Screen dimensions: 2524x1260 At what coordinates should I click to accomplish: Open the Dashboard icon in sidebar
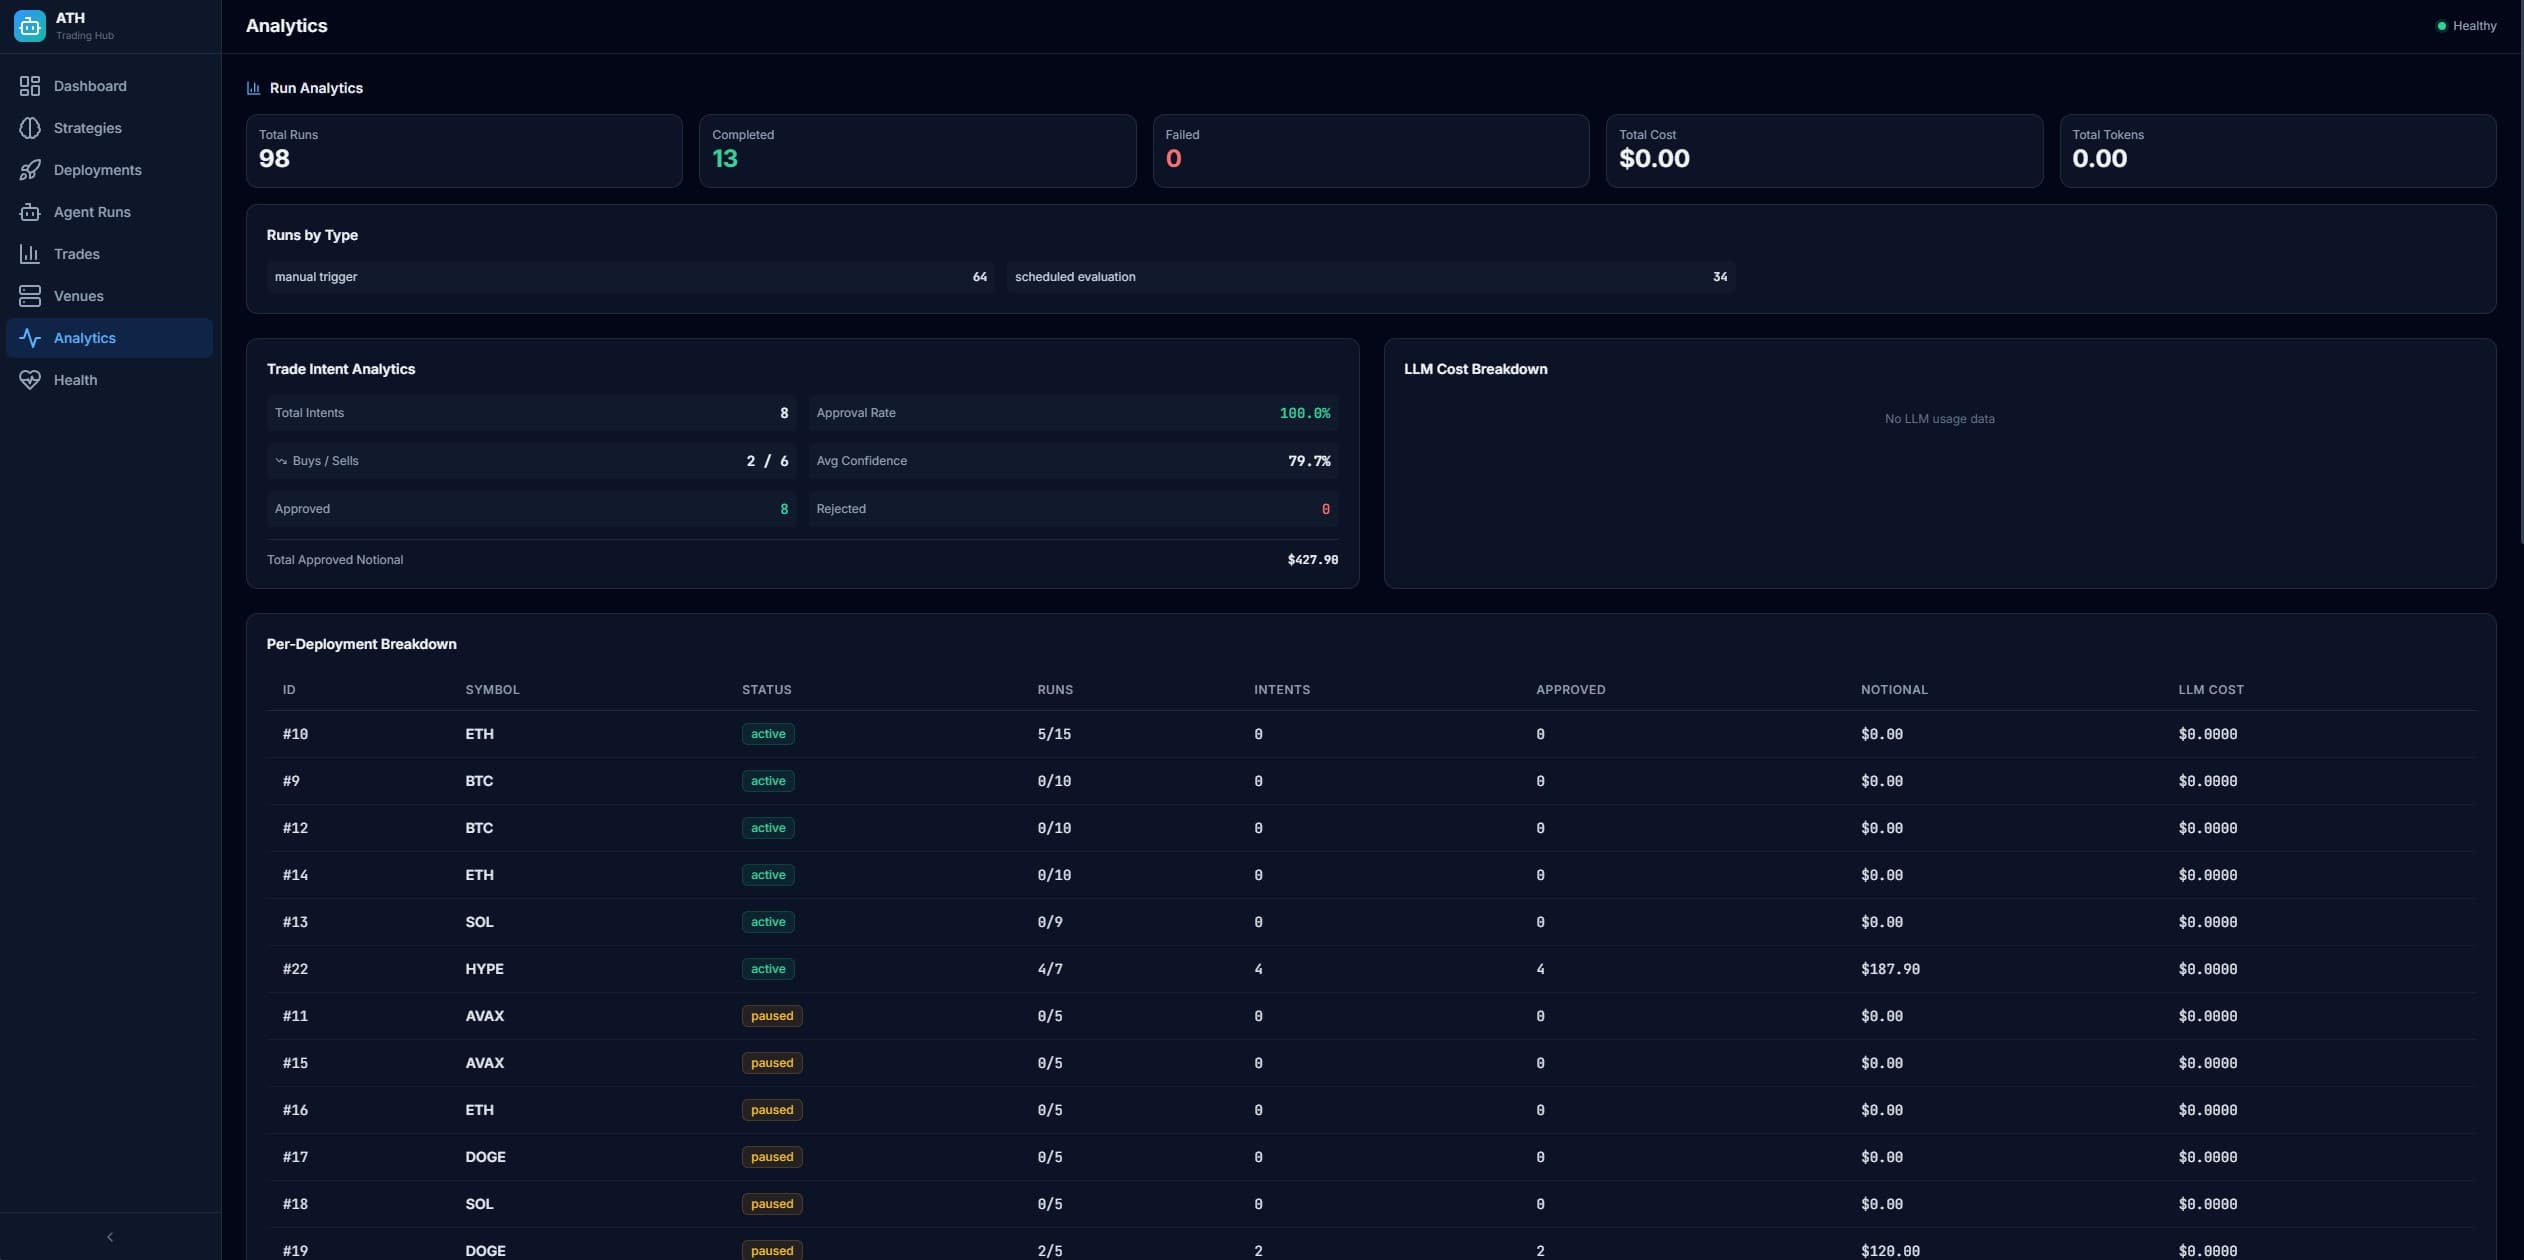[x=30, y=86]
